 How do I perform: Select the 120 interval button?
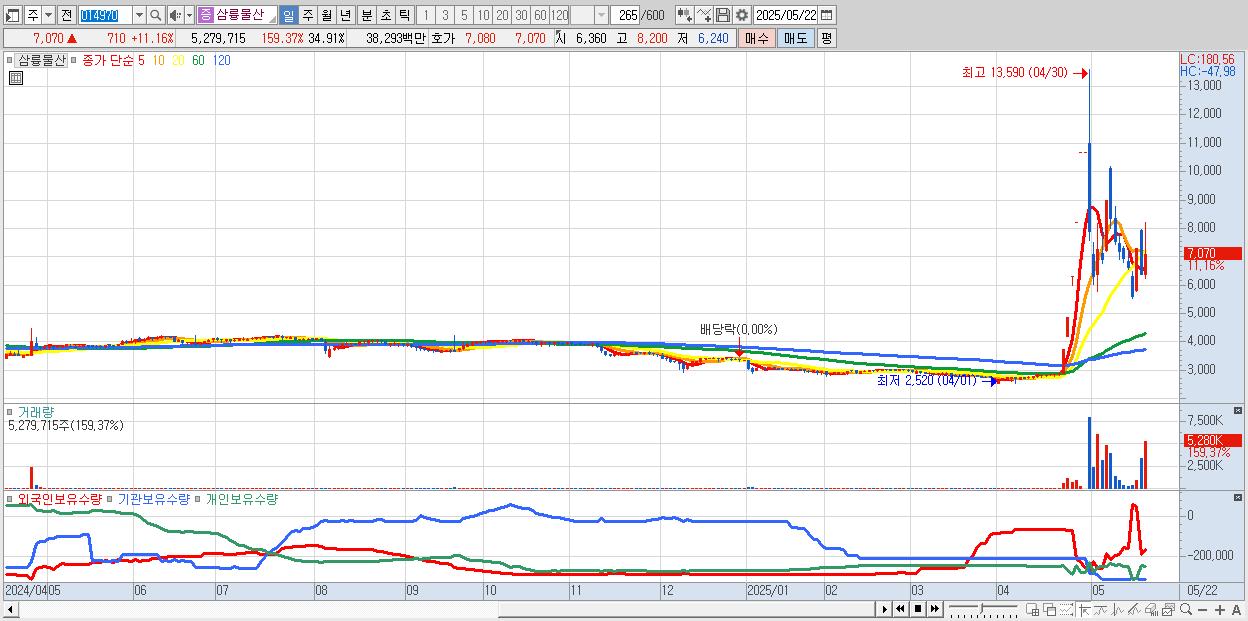point(559,15)
